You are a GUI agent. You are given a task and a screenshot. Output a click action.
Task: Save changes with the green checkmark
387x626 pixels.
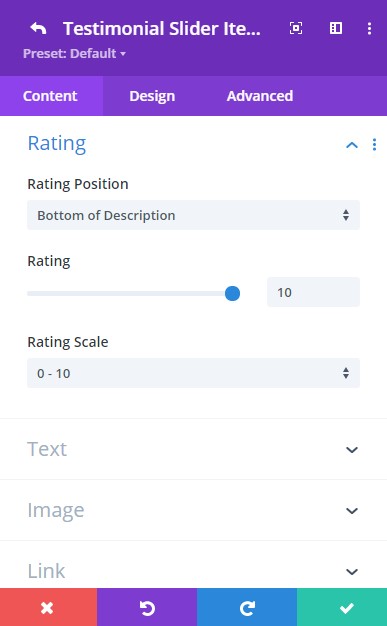pyautogui.click(x=342, y=607)
